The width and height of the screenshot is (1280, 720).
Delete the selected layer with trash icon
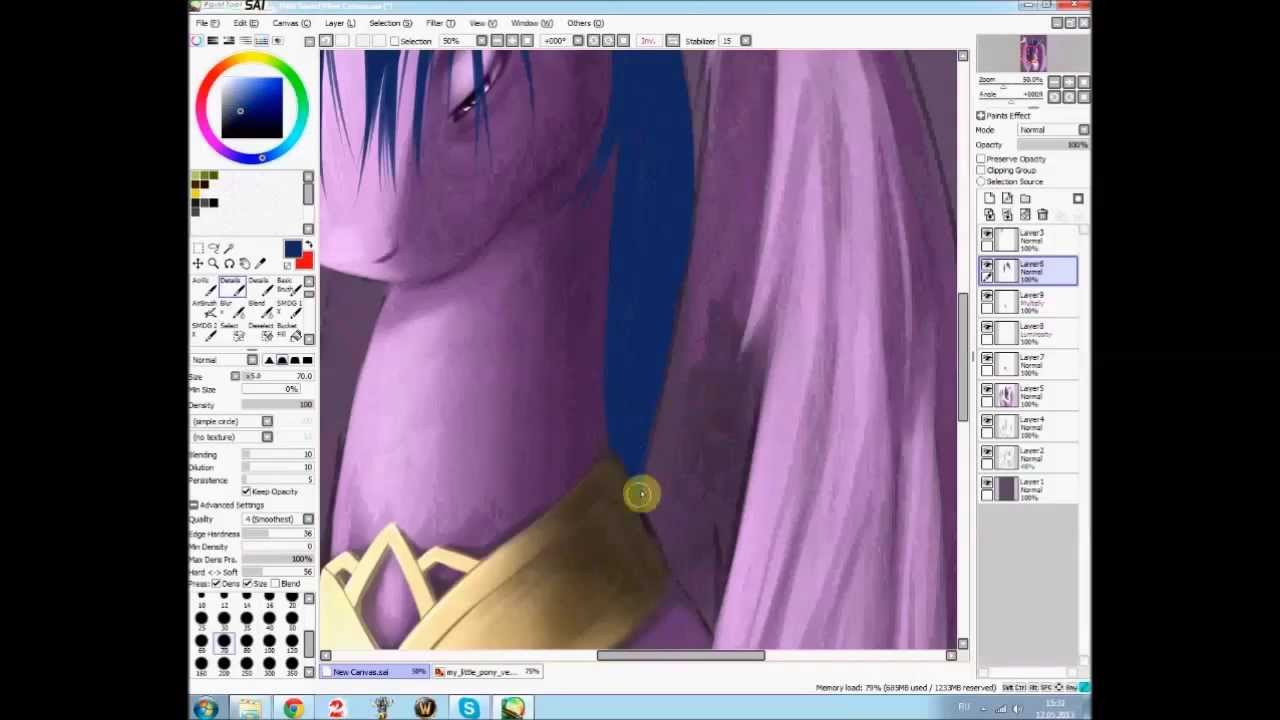(1043, 215)
